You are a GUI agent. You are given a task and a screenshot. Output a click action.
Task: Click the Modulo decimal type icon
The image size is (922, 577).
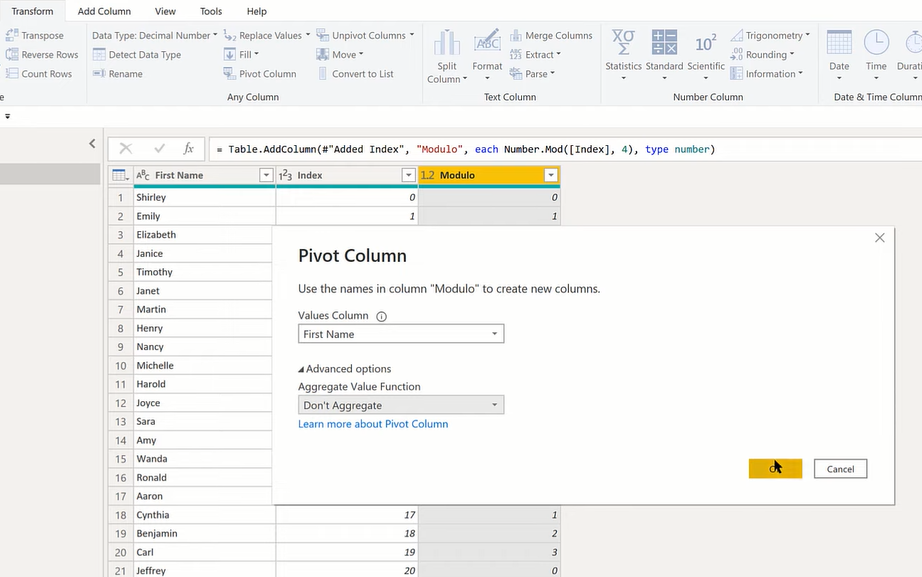pyautogui.click(x=427, y=175)
